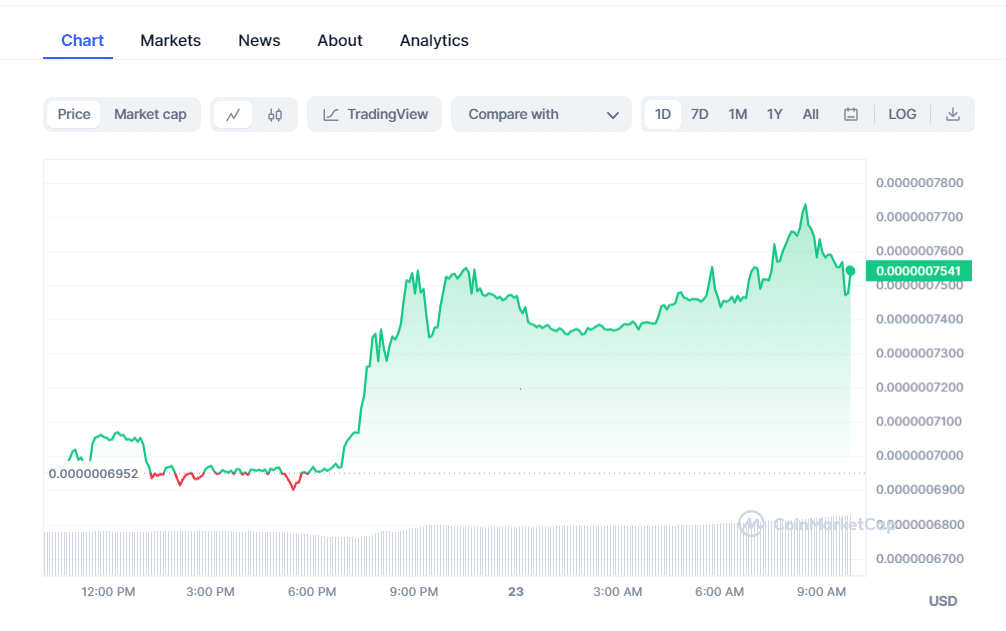The image size is (1006, 631).
Task: Click the current price marker dot on chart
Action: coord(850,270)
